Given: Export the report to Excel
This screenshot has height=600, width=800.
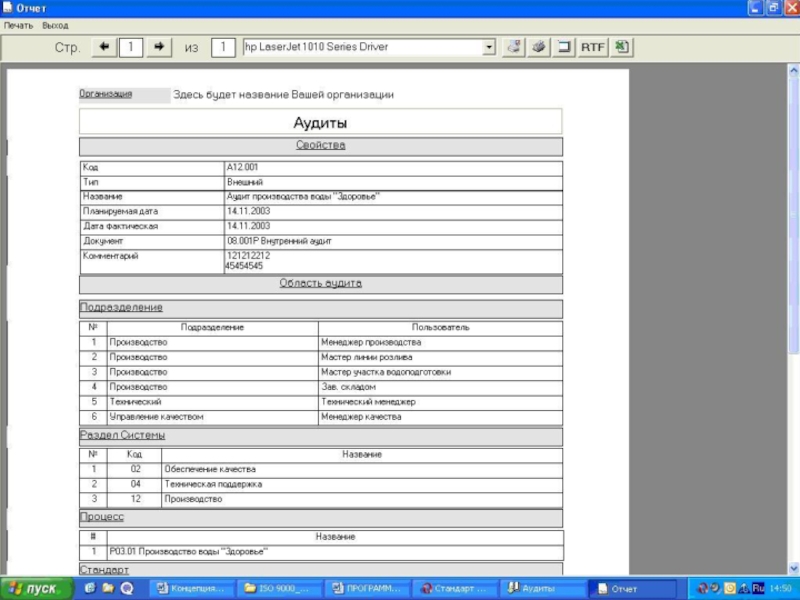Looking at the screenshot, I should 621,47.
